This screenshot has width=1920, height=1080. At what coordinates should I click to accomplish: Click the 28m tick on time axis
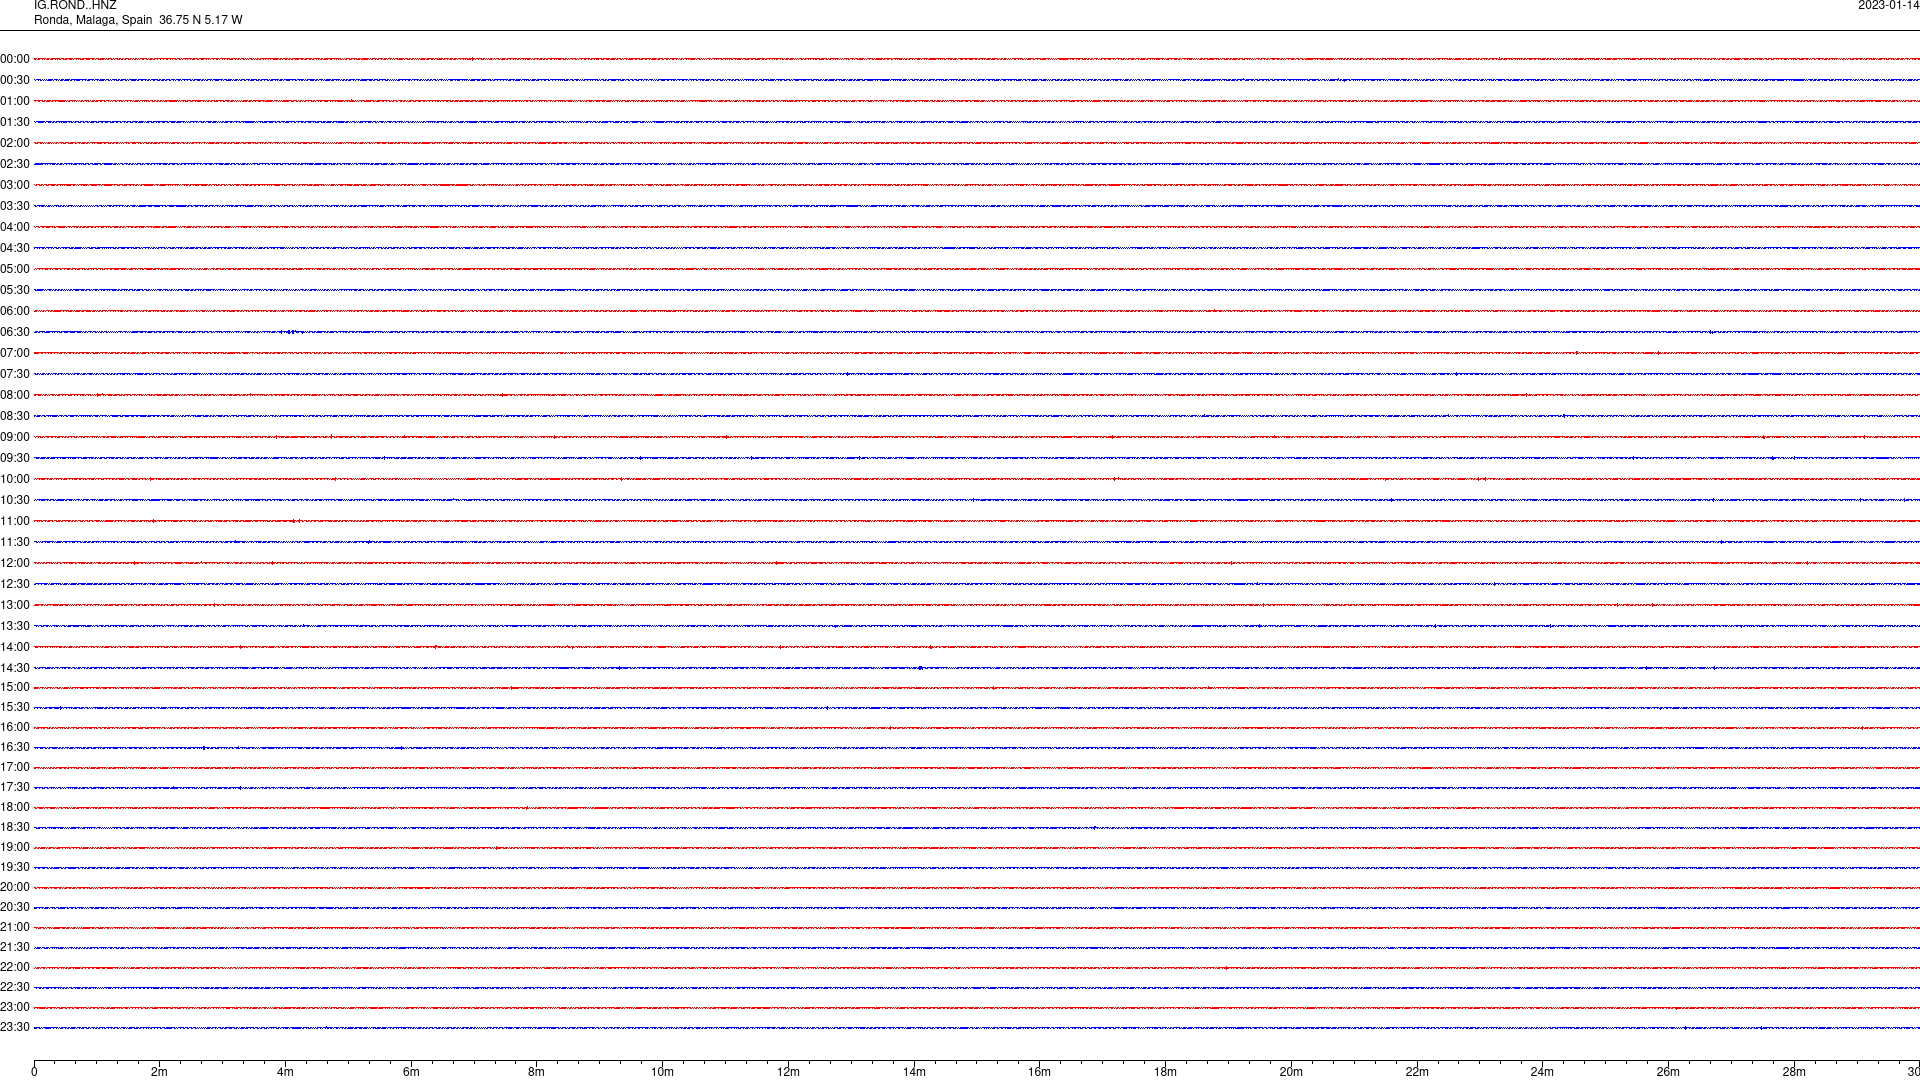point(1794,1072)
